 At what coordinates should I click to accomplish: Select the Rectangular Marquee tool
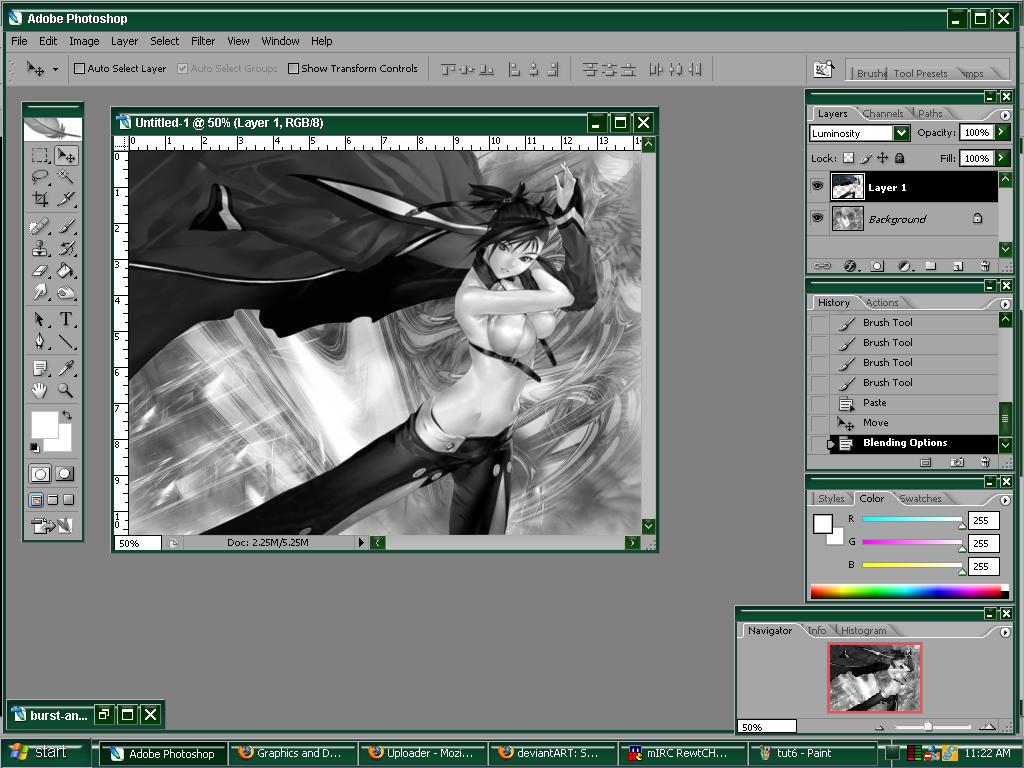40,155
